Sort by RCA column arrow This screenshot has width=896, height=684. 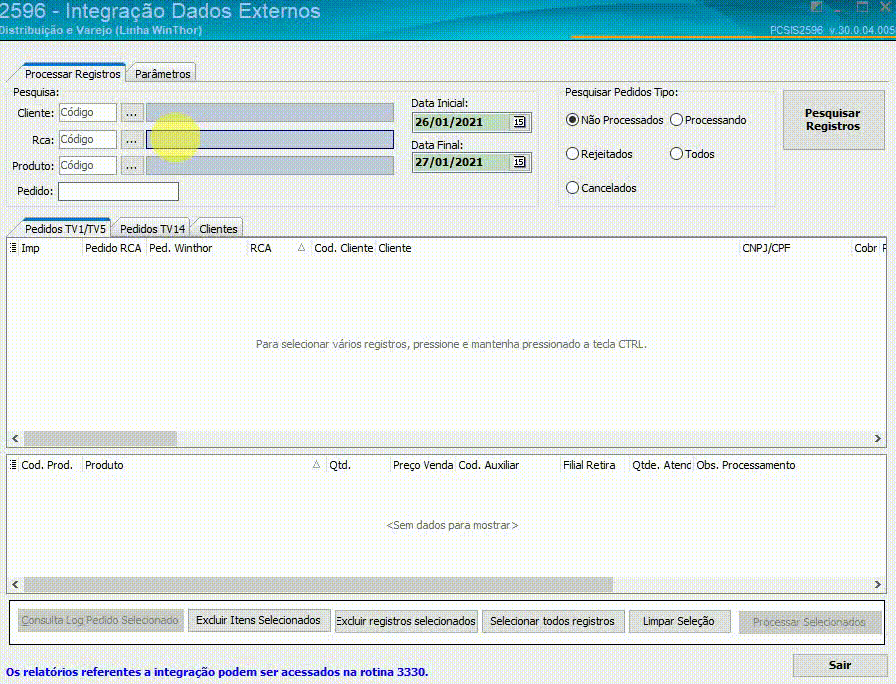point(301,248)
